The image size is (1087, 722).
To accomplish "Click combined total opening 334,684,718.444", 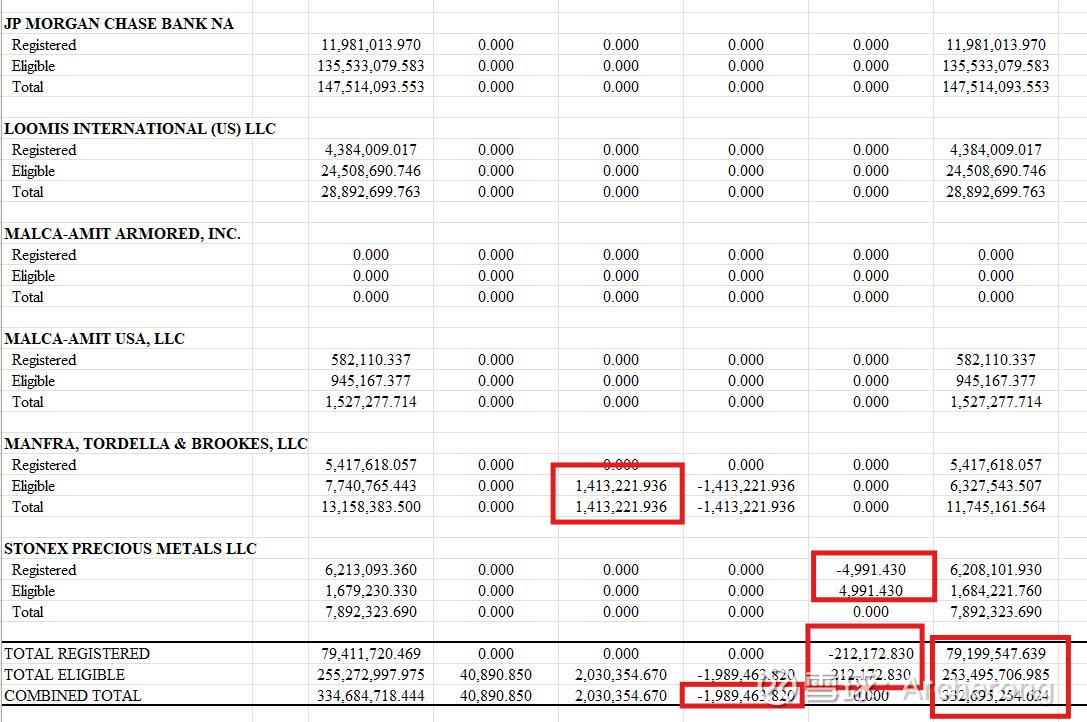I will [371, 696].
